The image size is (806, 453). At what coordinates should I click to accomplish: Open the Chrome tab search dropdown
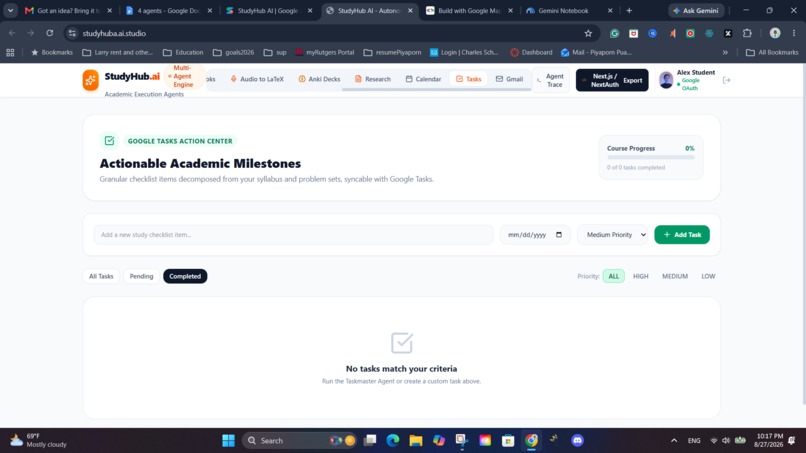[10, 10]
